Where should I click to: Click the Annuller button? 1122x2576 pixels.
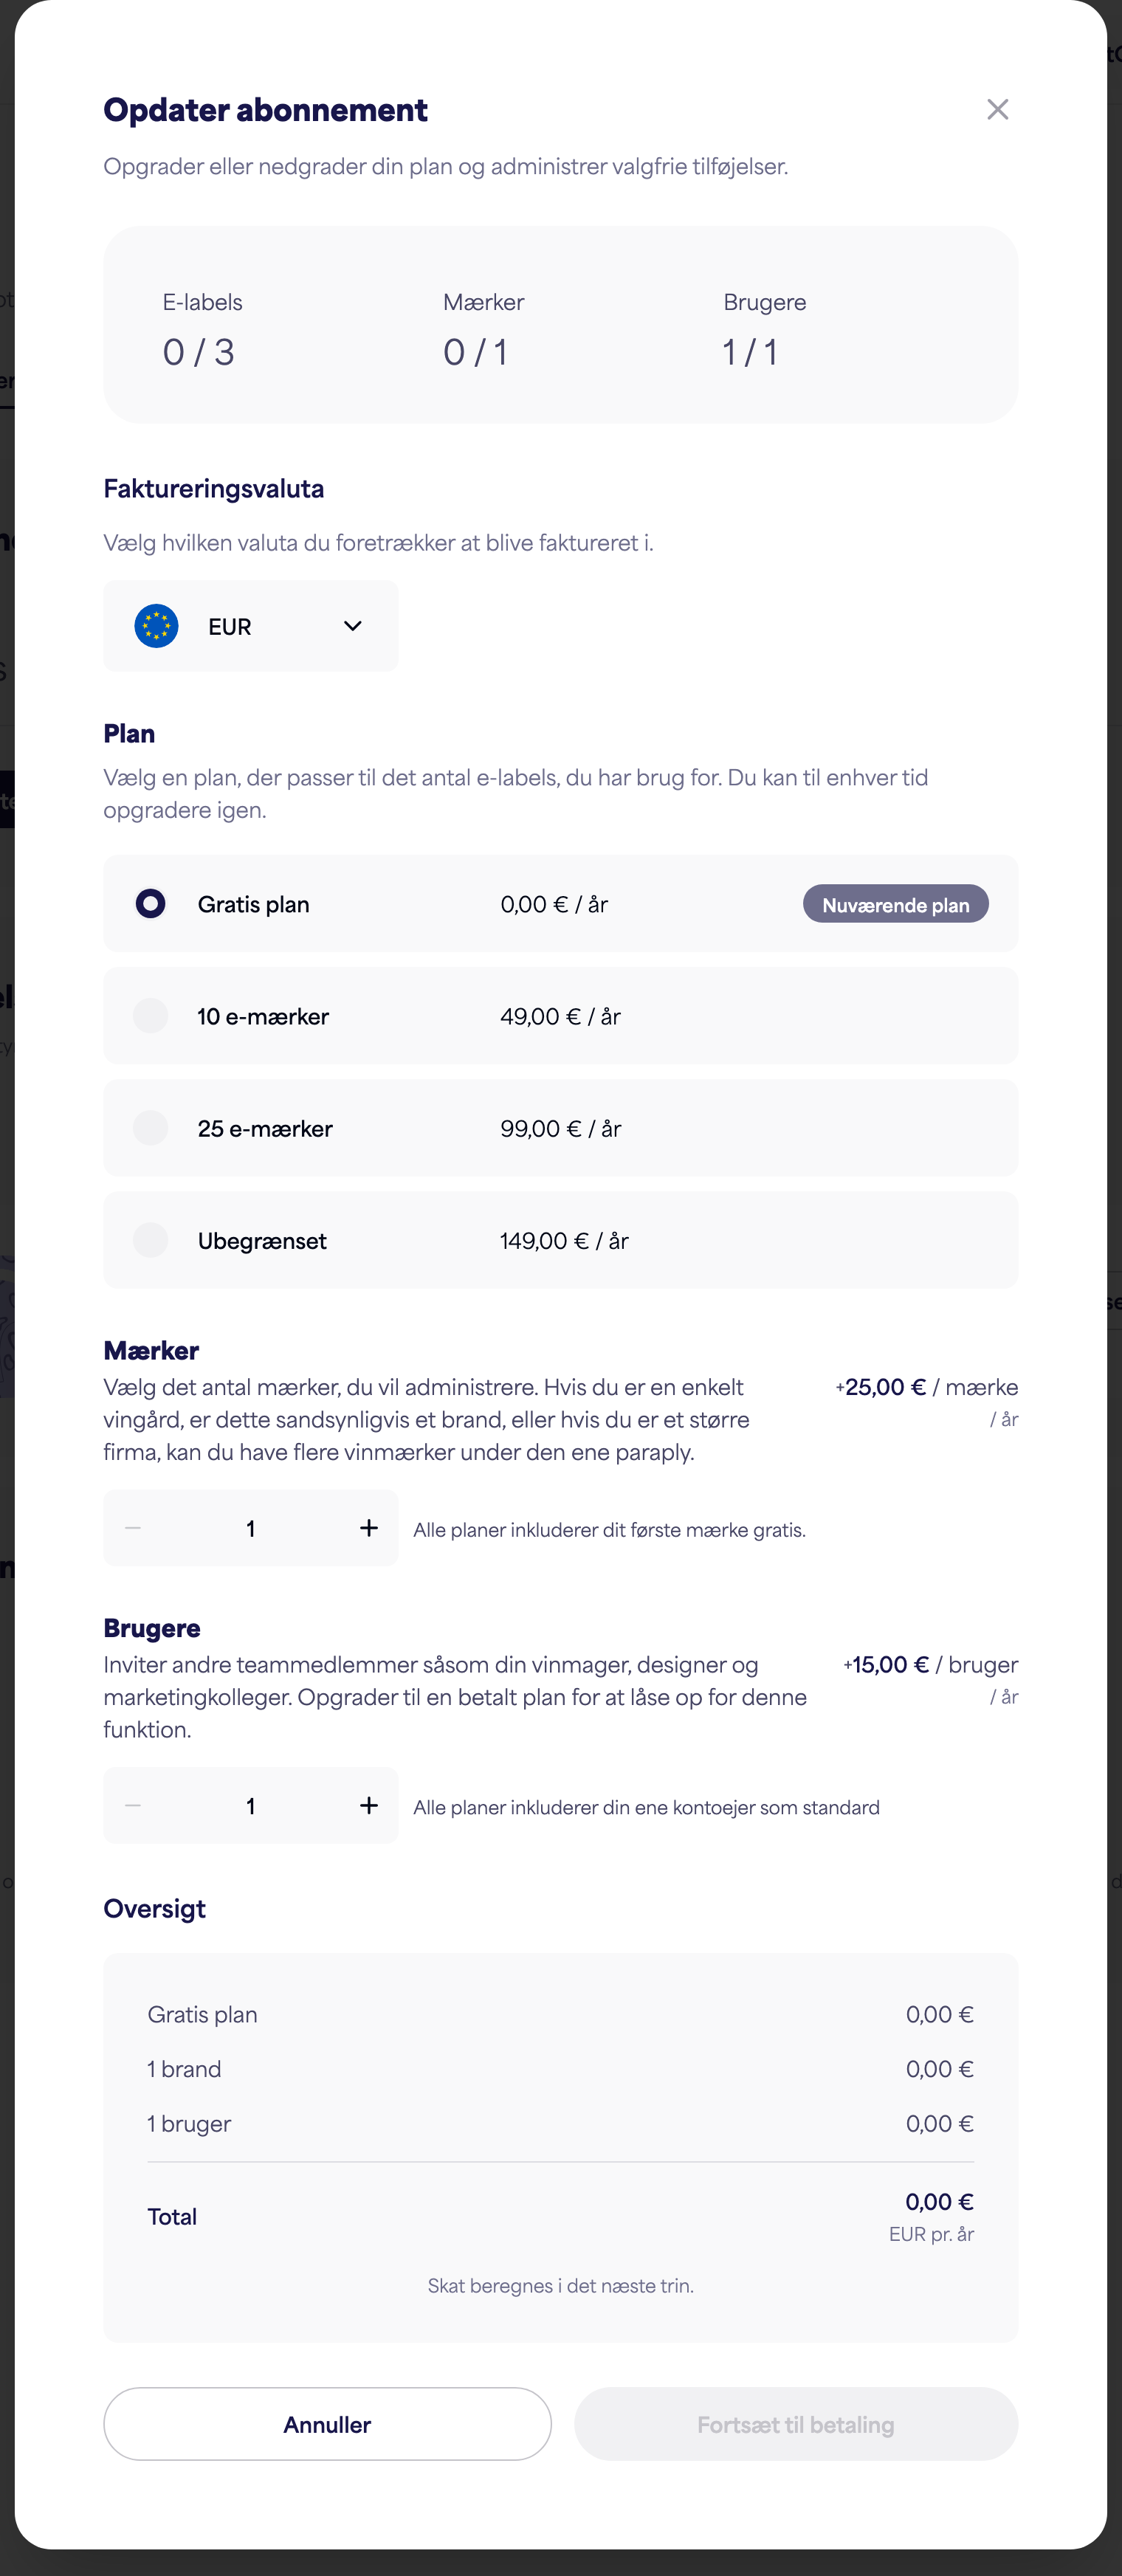[327, 2423]
